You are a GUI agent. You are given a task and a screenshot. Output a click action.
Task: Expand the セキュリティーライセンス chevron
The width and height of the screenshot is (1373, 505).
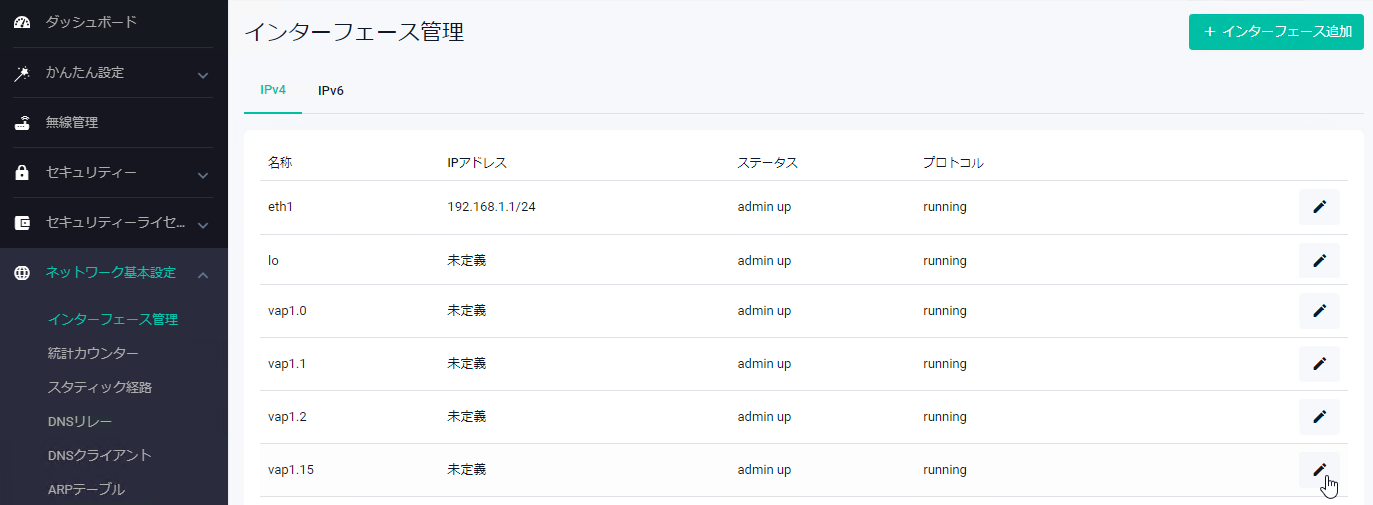(203, 224)
